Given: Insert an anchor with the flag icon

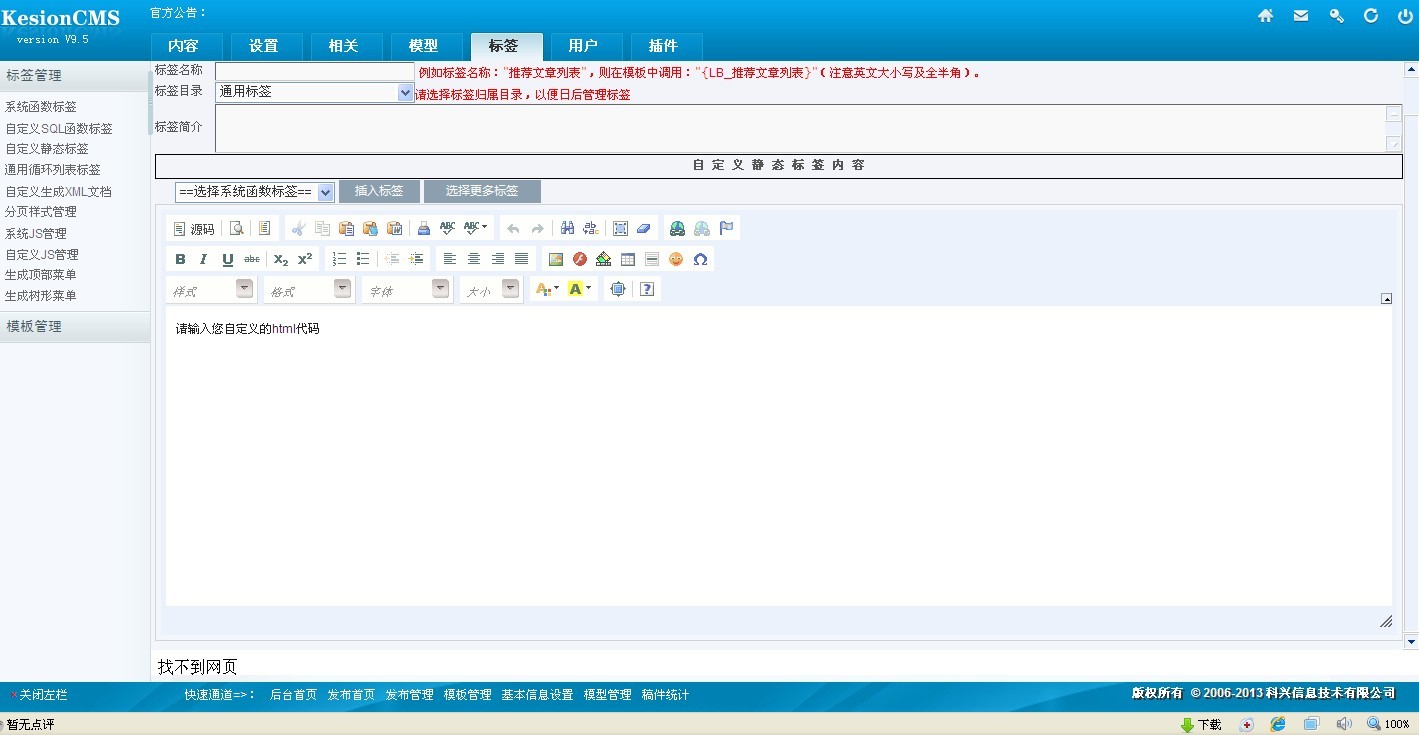Looking at the screenshot, I should pos(727,229).
